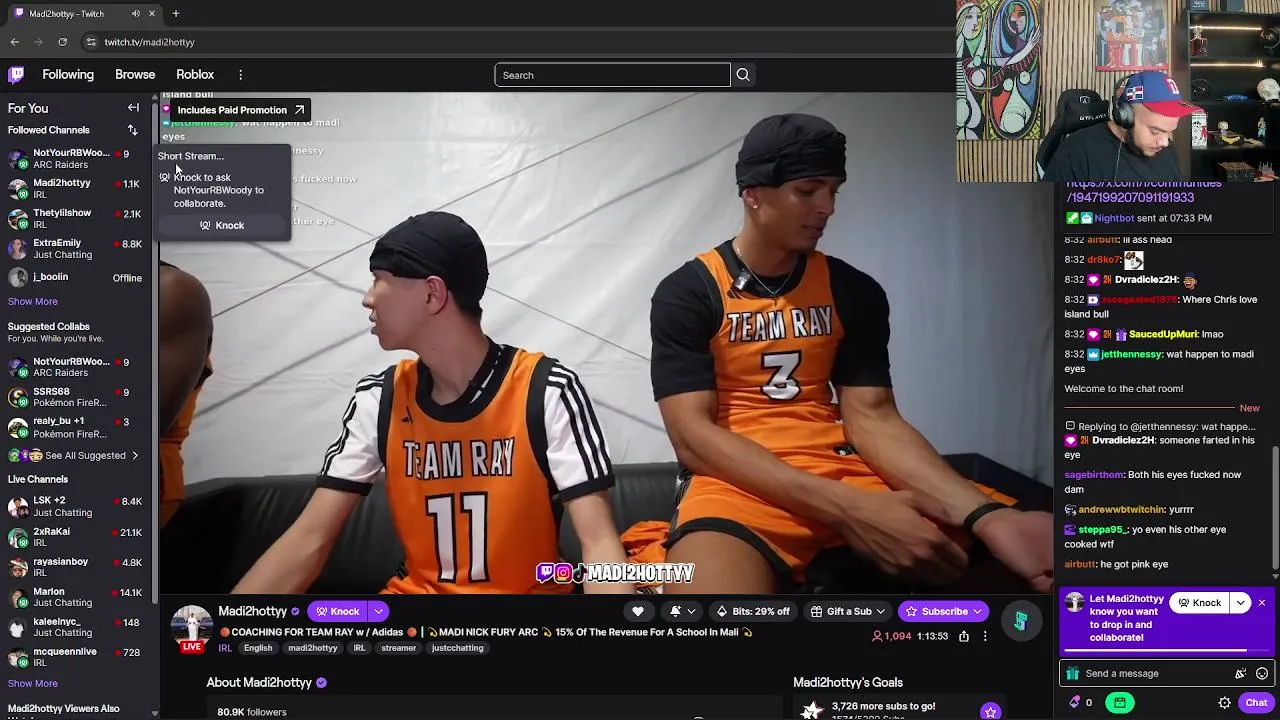
Task: Expand the chevron beside the chat banner's Knock button
Action: tap(1240, 603)
